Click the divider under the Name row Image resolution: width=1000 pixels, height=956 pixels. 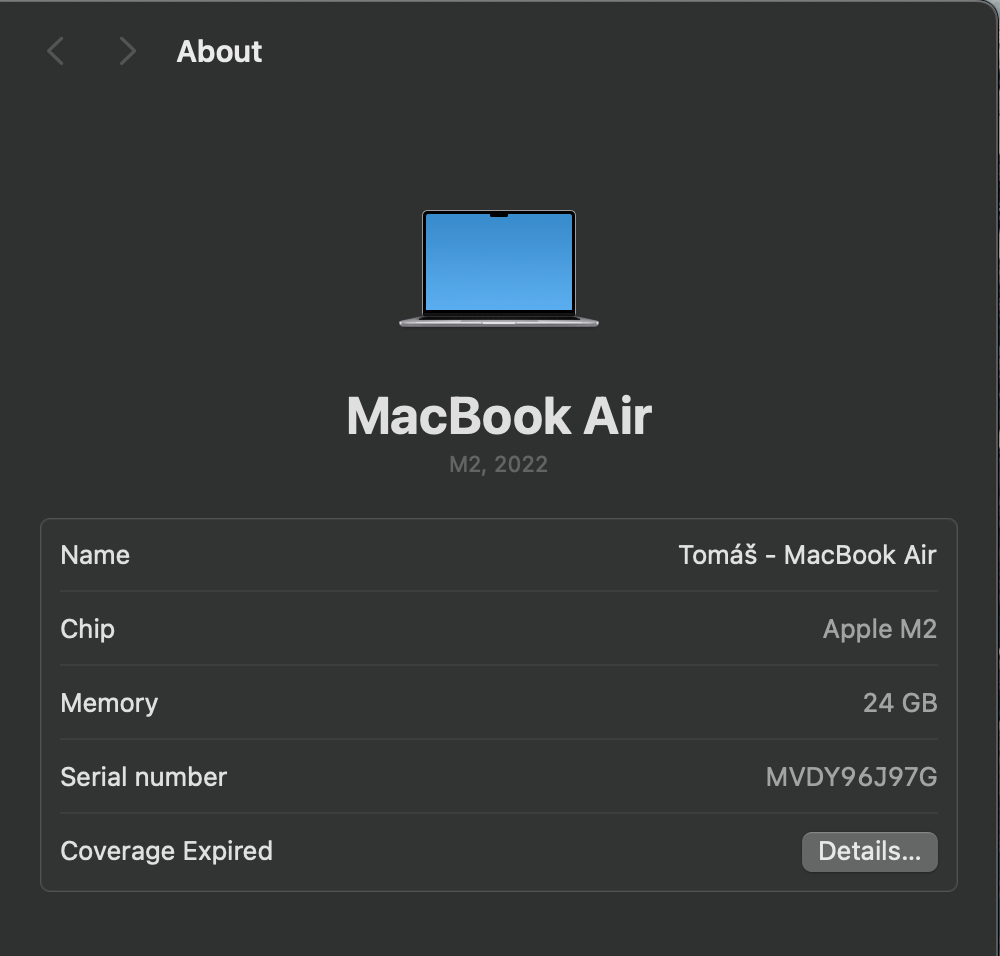499,592
